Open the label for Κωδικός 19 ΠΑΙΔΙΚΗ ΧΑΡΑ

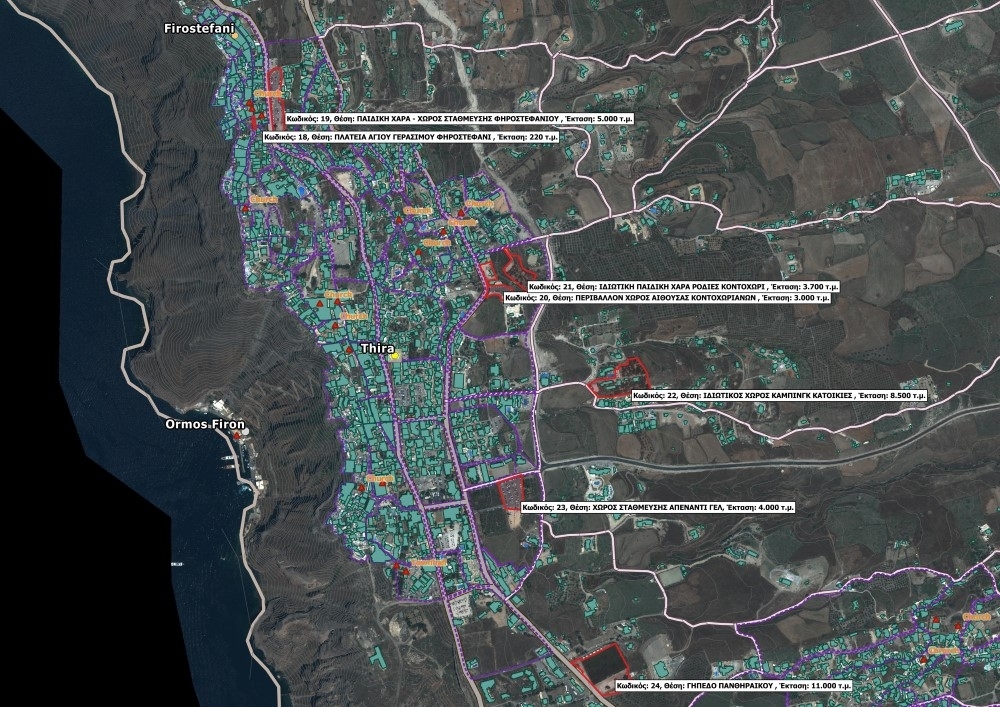pos(452,118)
